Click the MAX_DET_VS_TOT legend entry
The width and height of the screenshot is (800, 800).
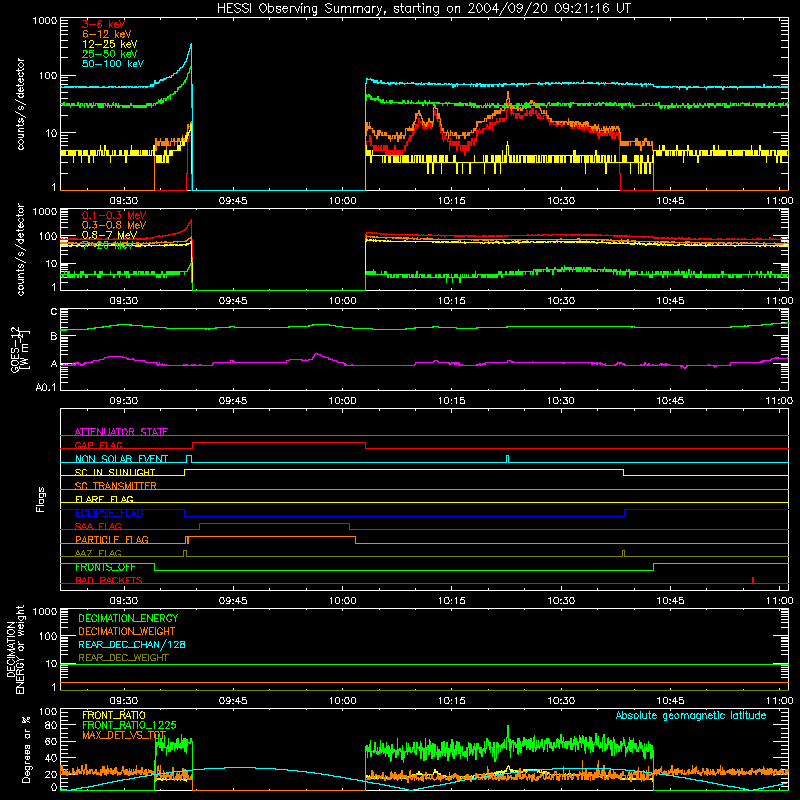[x=124, y=735]
